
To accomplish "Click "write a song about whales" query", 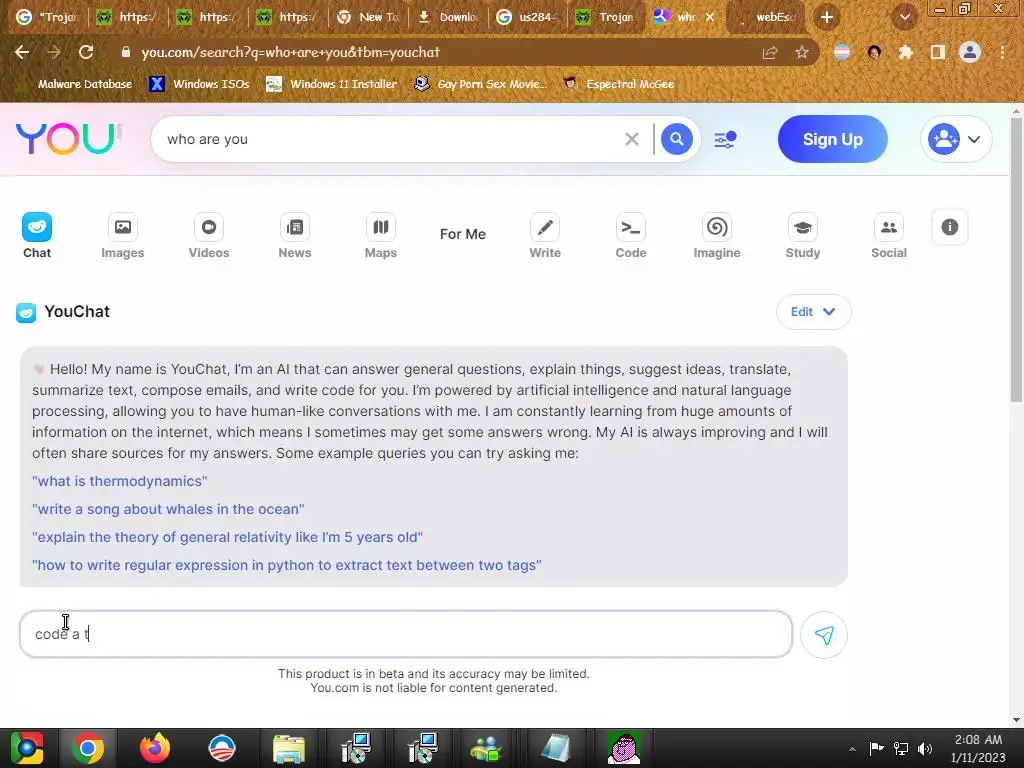I will [168, 509].
